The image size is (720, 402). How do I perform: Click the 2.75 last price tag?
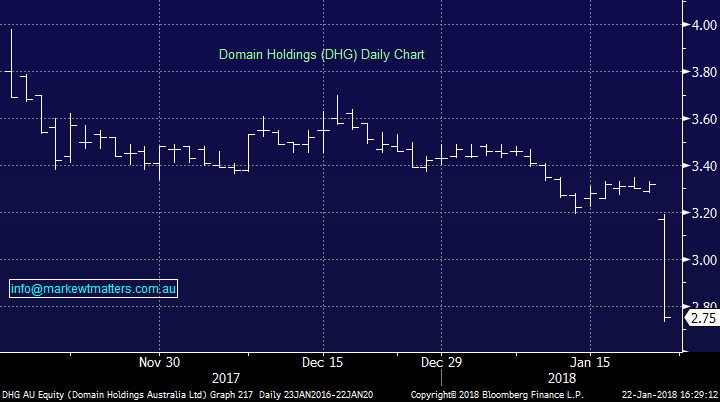(702, 318)
